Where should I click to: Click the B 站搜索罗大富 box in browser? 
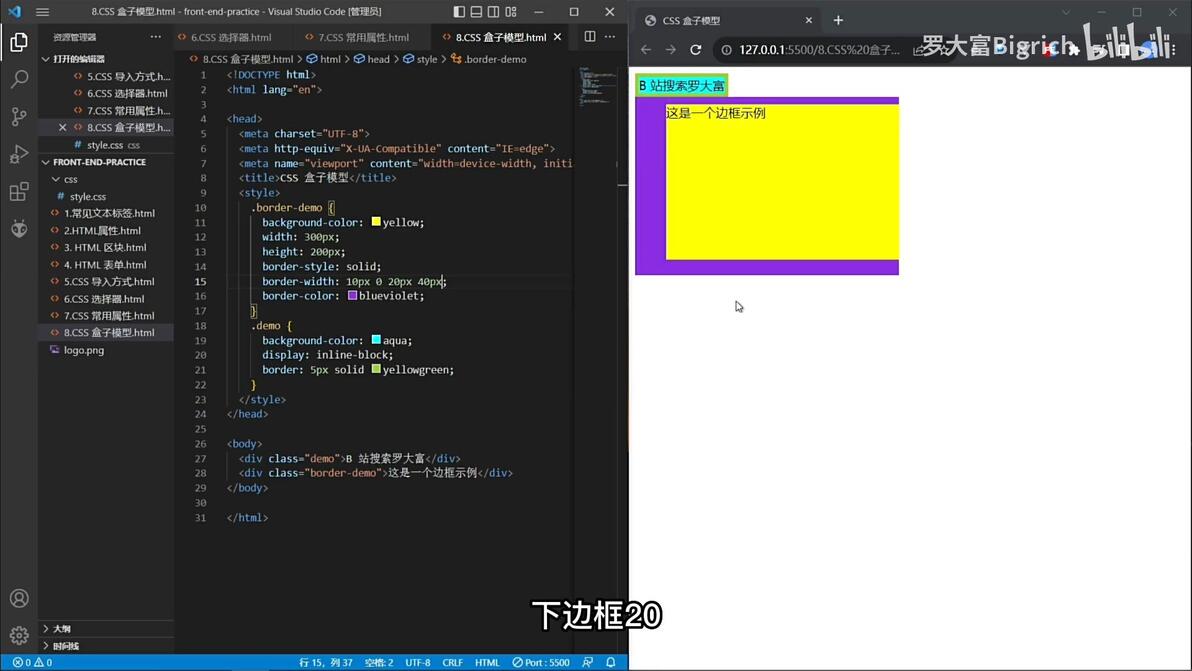[x=681, y=86]
